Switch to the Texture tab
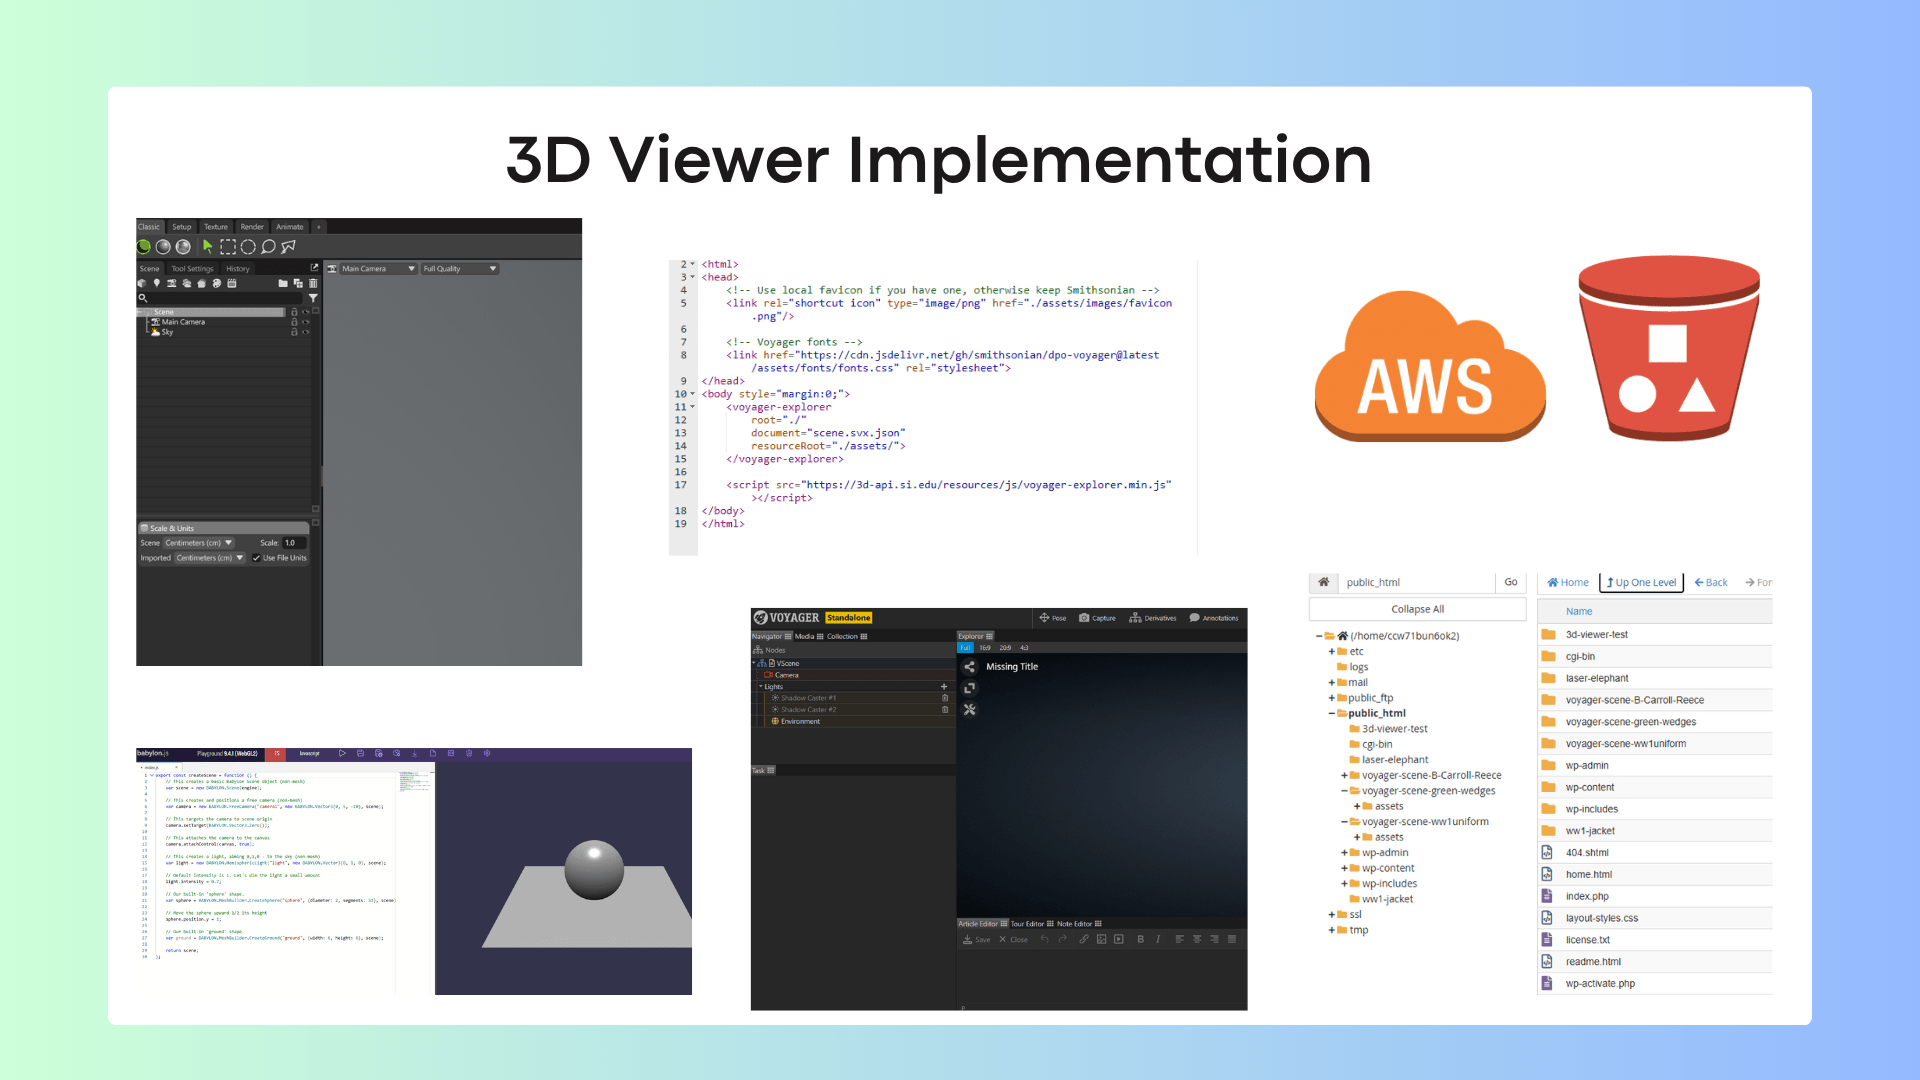Screen dimensions: 1920x1080 (x=216, y=227)
